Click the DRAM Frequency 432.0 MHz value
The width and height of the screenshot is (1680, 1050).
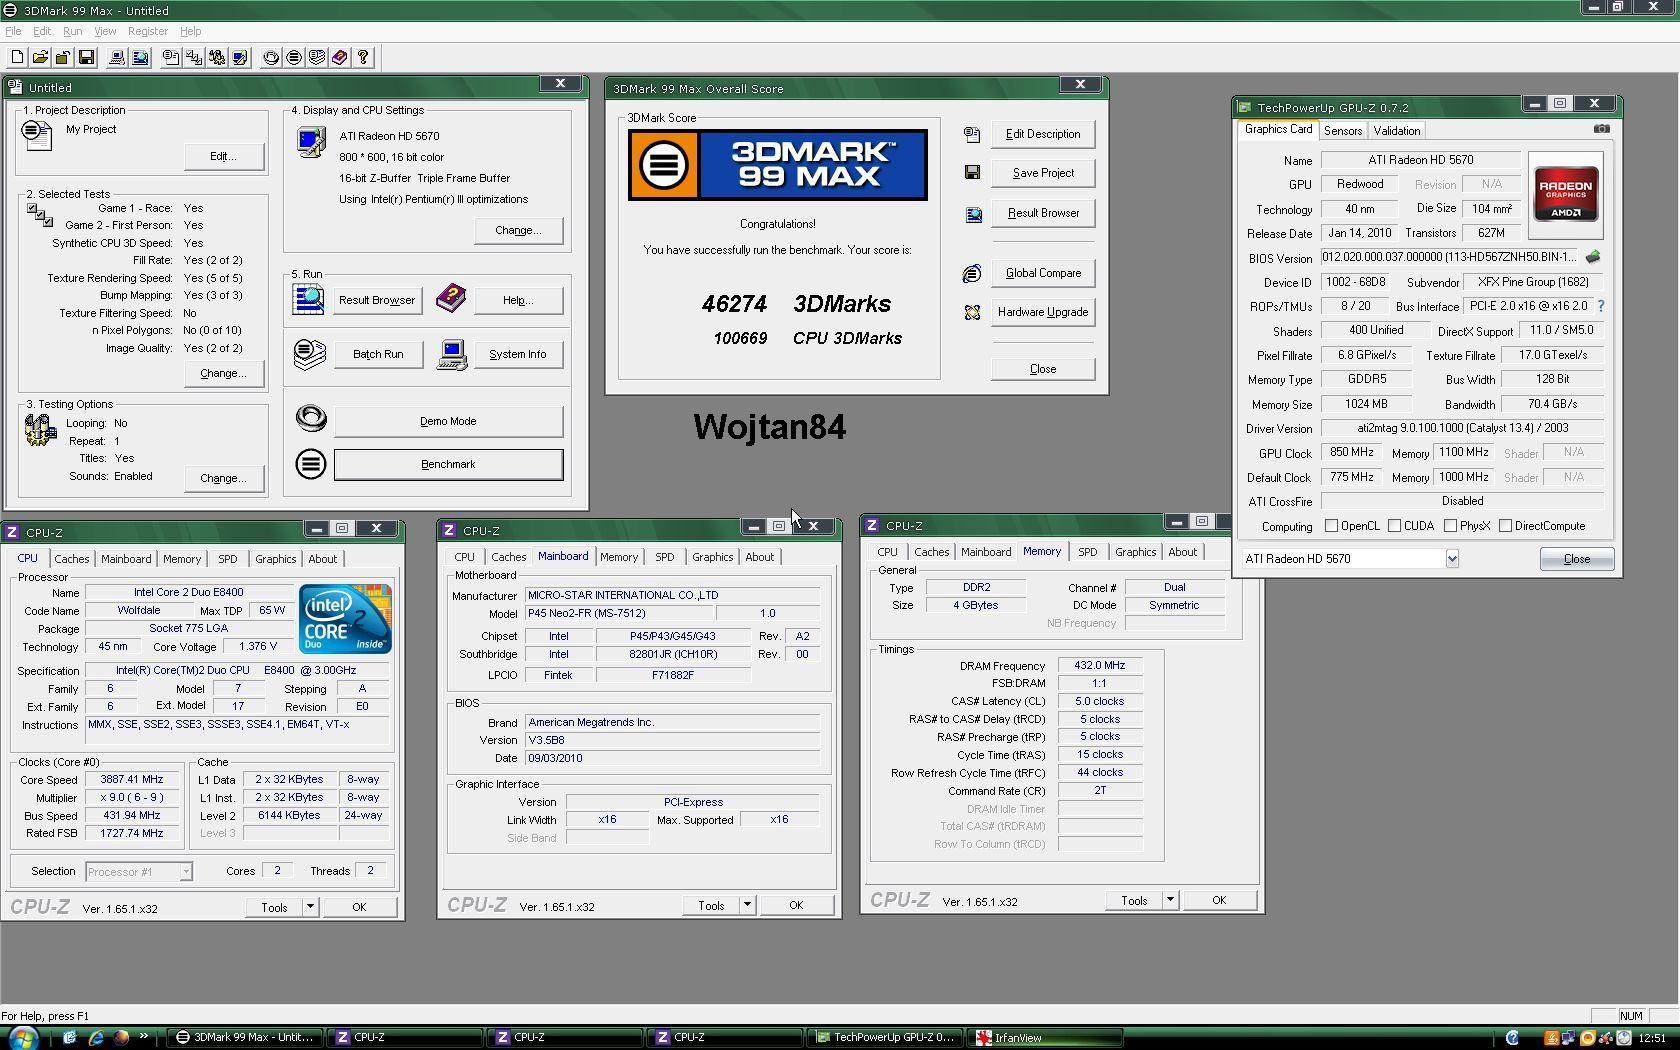tap(1100, 665)
